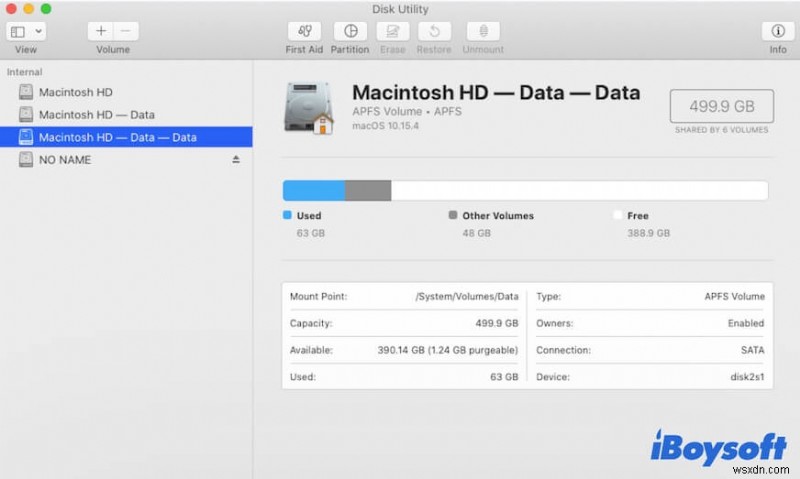800x479 pixels.
Task: Open the Partition tool
Action: [350, 31]
